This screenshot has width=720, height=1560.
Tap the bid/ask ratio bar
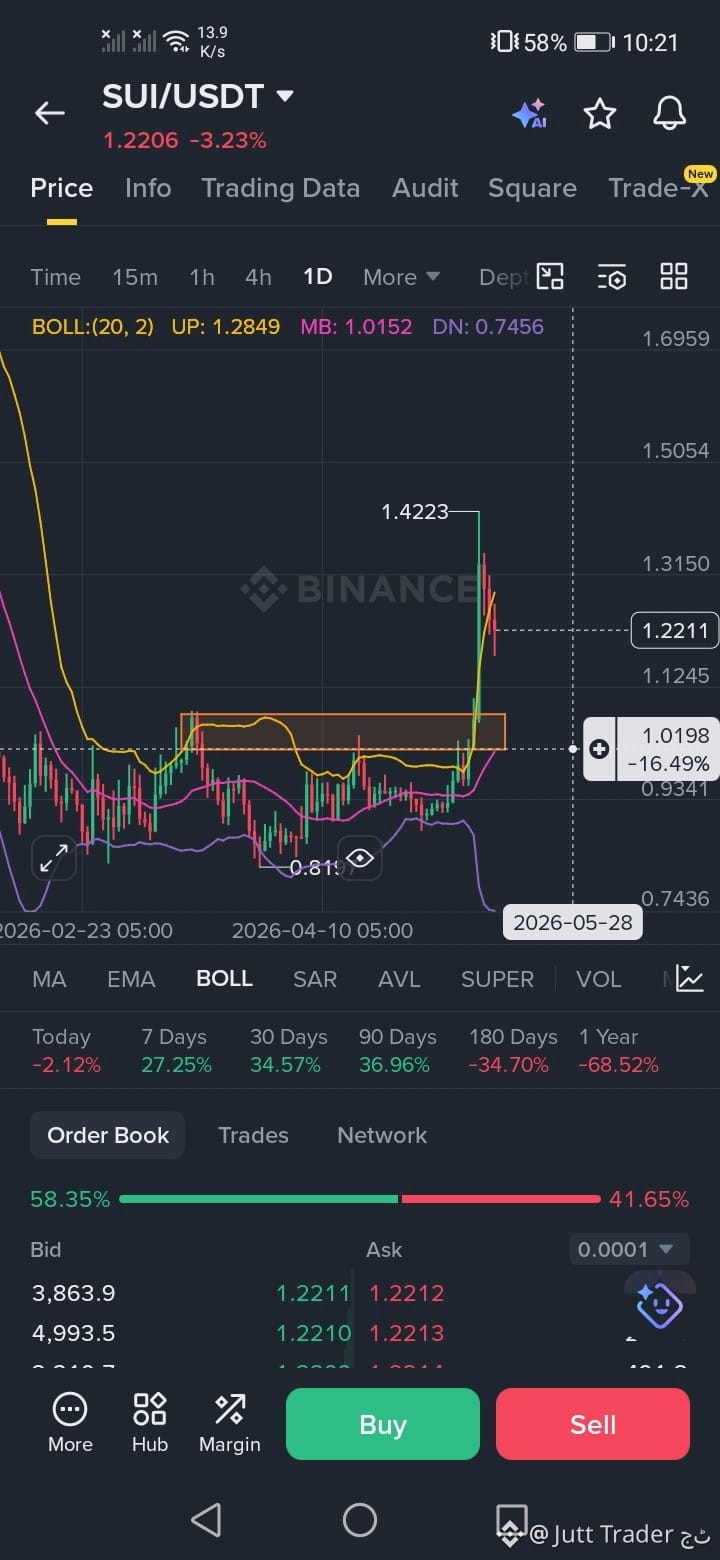[360, 1199]
